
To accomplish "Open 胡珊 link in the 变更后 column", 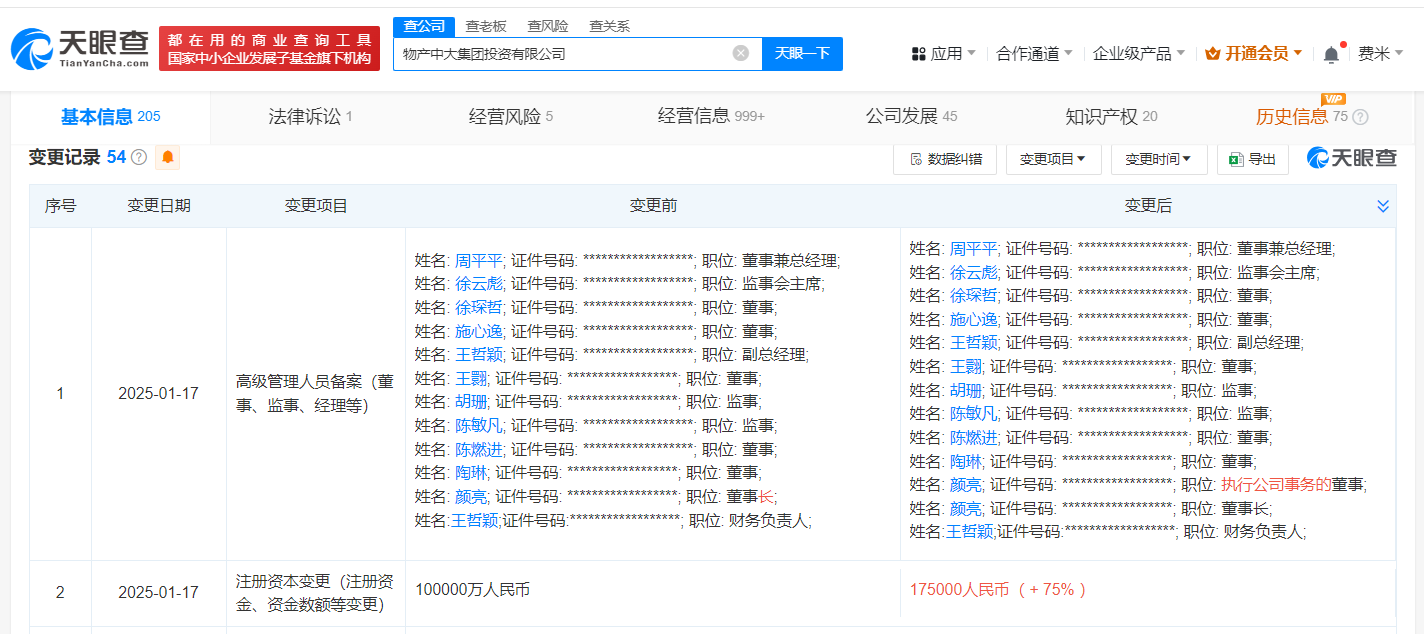I will [966, 390].
